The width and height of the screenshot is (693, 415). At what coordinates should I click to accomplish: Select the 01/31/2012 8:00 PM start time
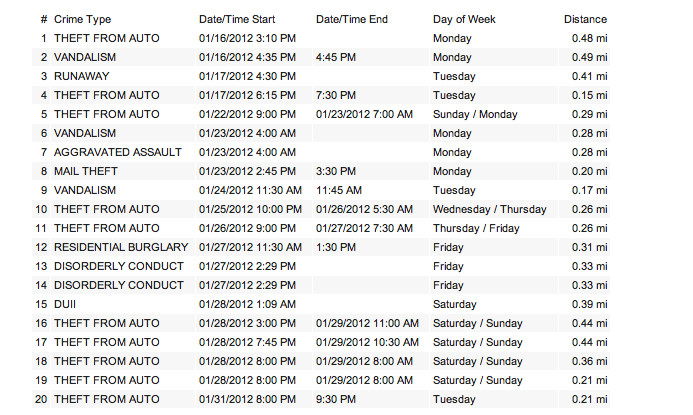point(246,399)
